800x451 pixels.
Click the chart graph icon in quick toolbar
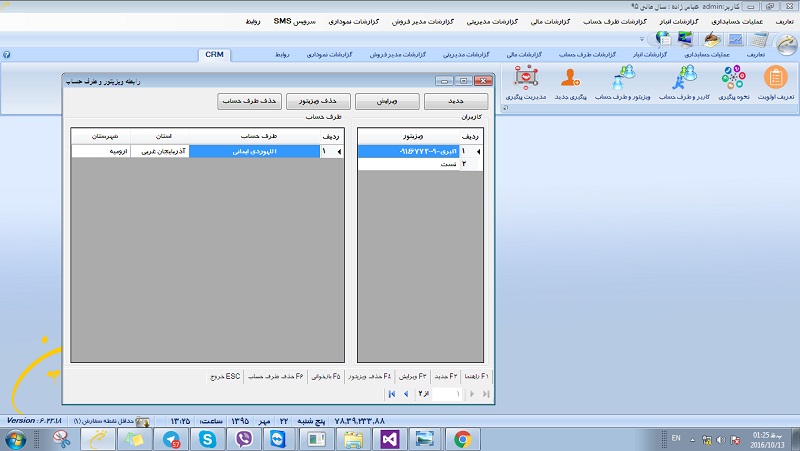(735, 40)
